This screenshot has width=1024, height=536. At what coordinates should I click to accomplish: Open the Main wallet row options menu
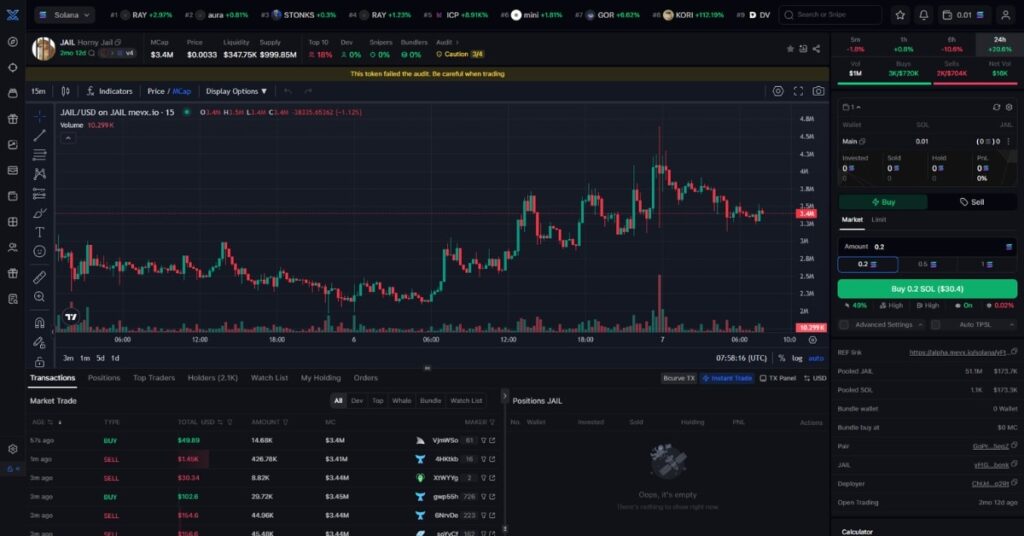tap(1008, 141)
